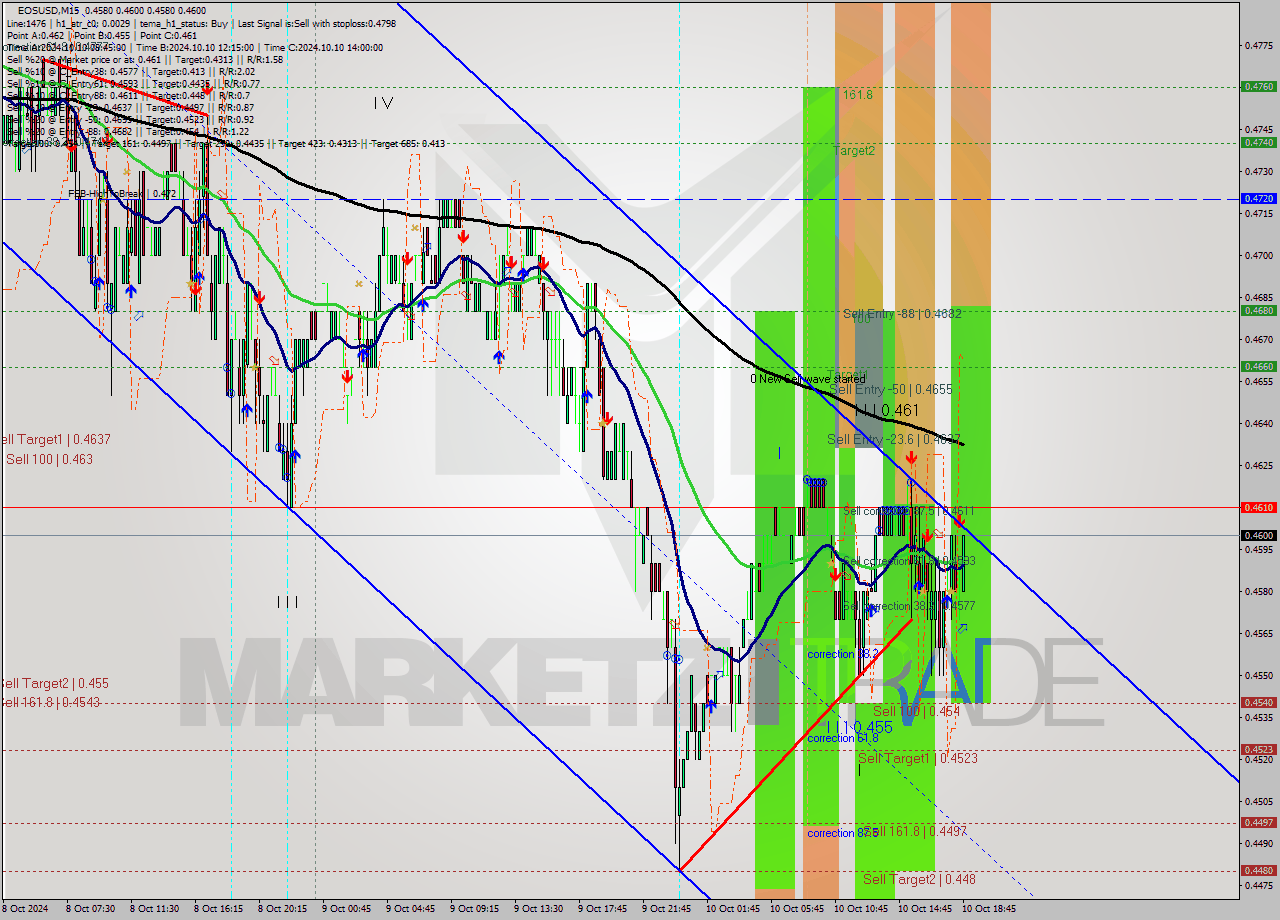Click the 9 Oct 00:45 time label
The height and width of the screenshot is (920, 1280).
[346, 909]
